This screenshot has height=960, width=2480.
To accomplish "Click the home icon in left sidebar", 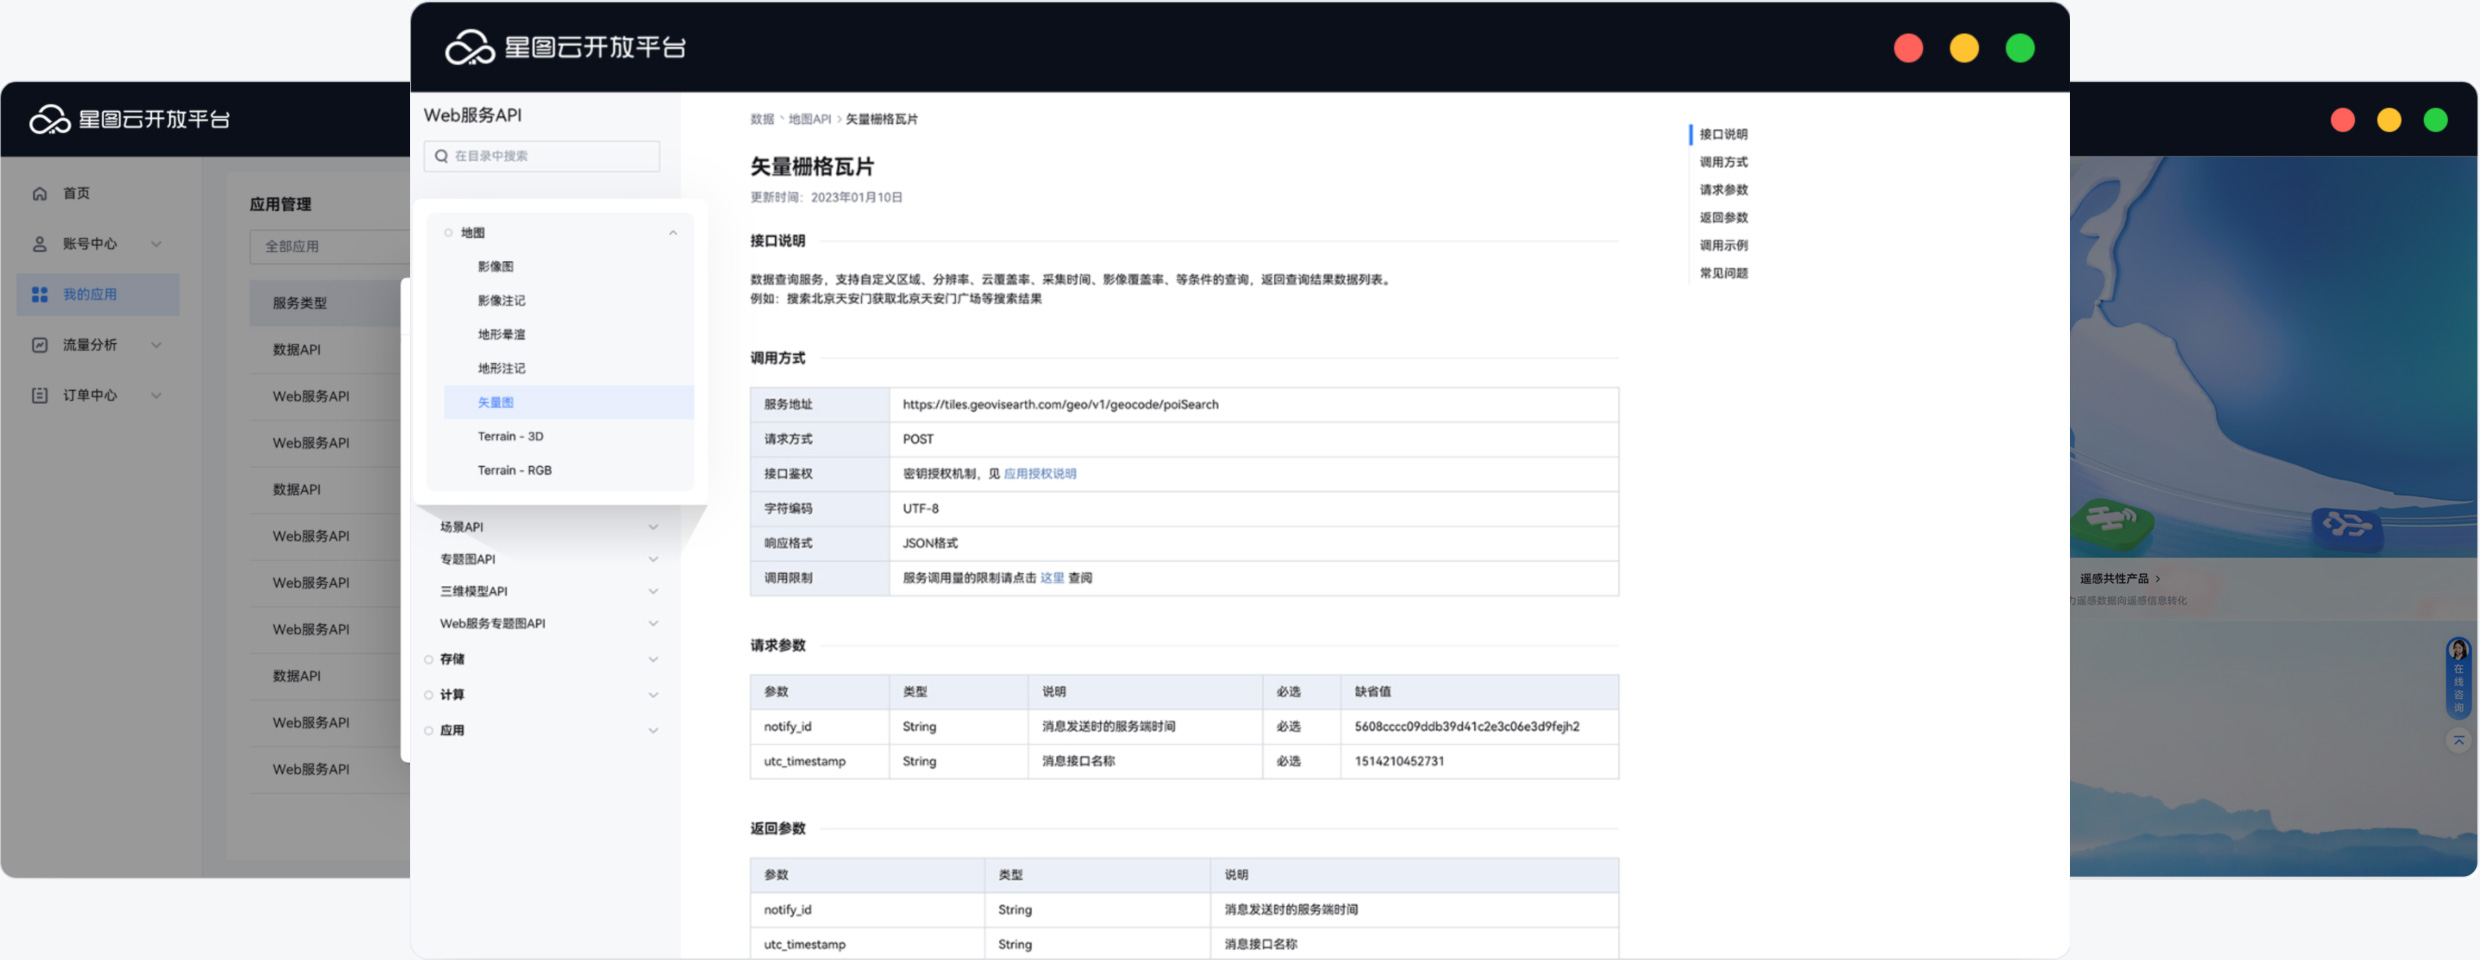I will pos(40,194).
